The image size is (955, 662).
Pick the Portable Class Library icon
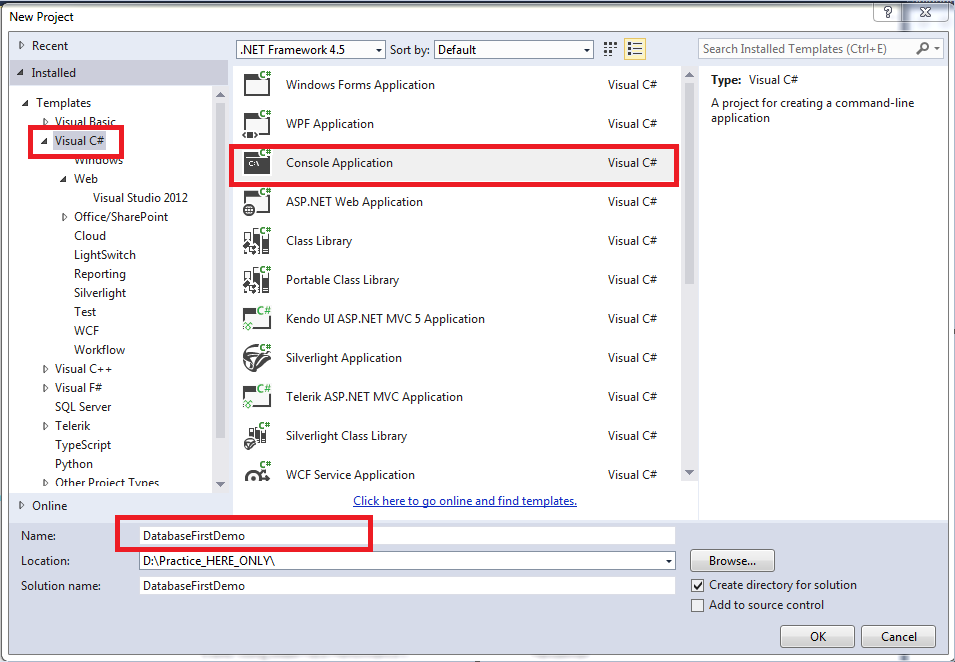pos(256,280)
